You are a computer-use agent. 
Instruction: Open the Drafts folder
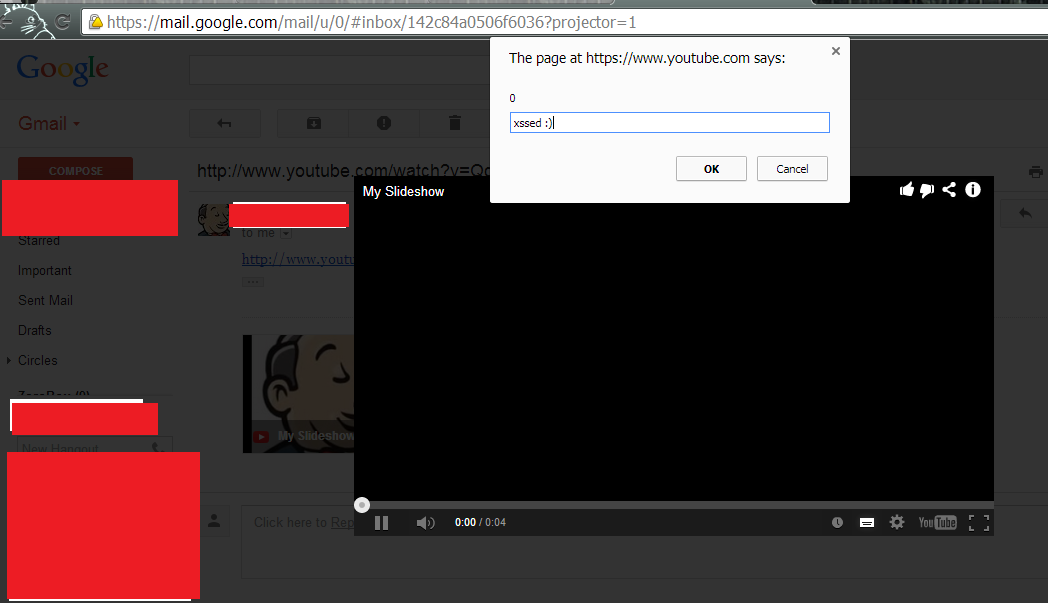(34, 330)
